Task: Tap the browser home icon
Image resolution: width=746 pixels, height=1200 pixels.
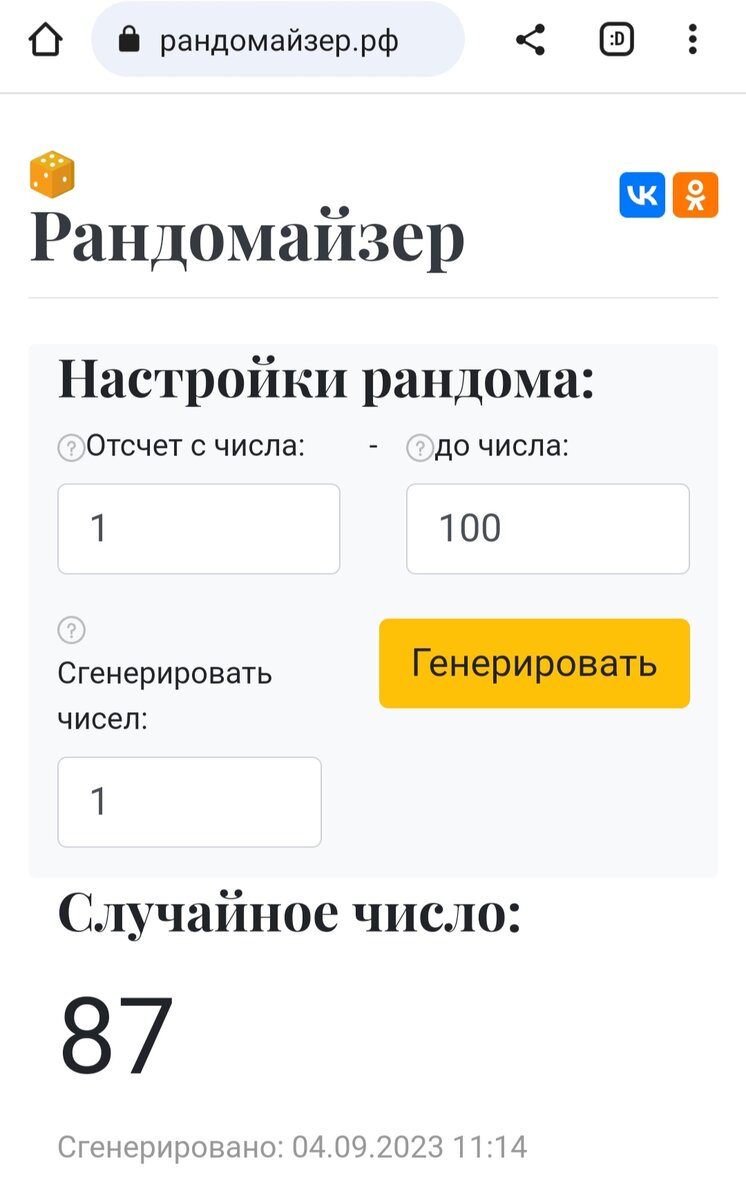Action: [x=45, y=40]
